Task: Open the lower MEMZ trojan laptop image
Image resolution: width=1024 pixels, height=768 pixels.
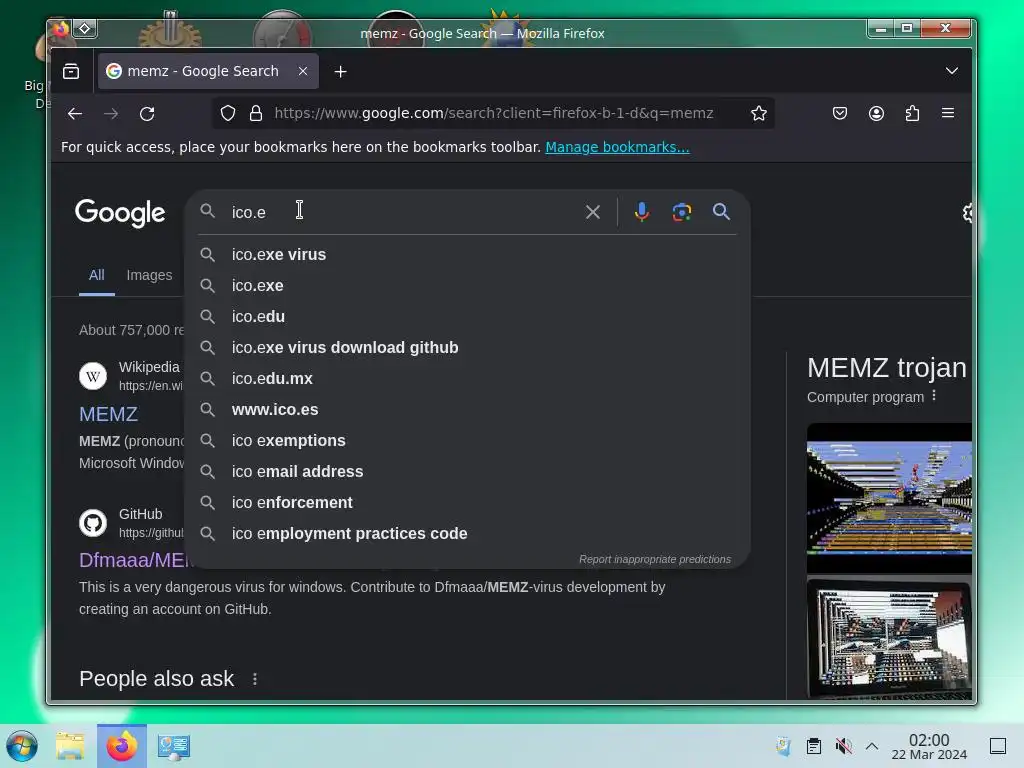Action: (x=889, y=639)
